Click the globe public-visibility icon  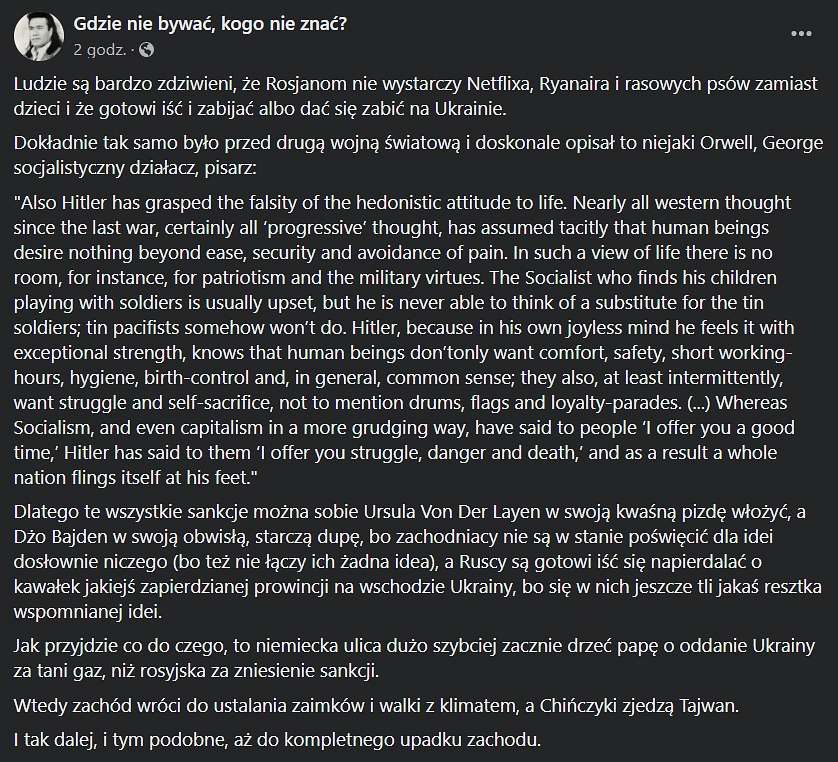pyautogui.click(x=146, y=50)
